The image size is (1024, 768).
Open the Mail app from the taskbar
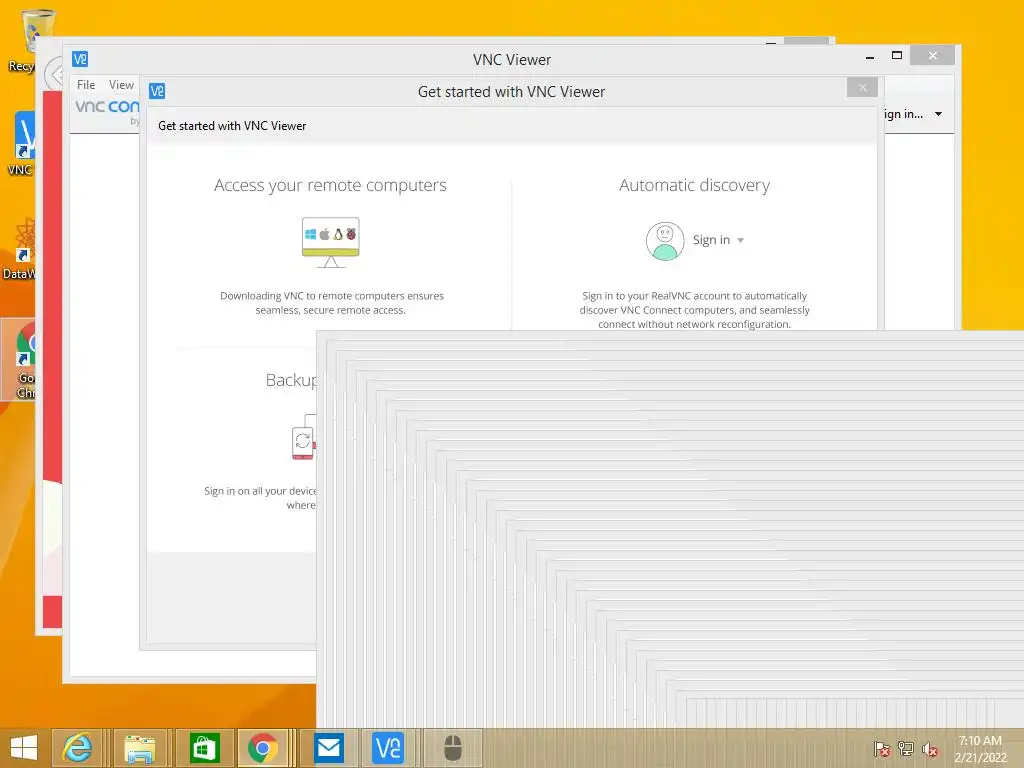pyautogui.click(x=328, y=748)
